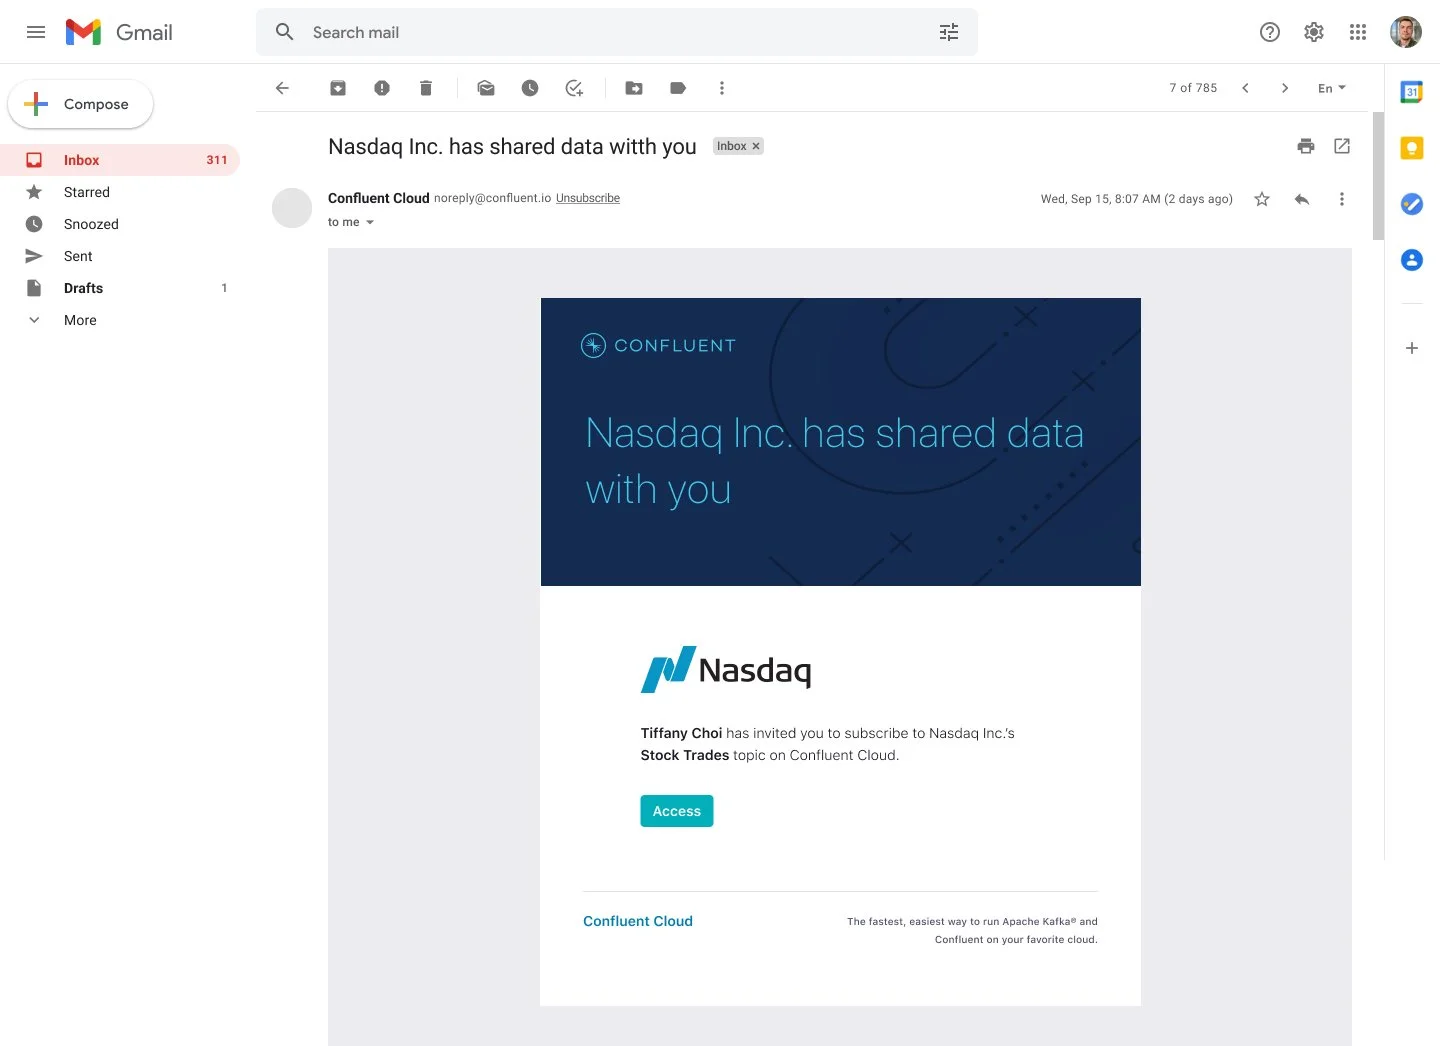Click the teal Access button
The width and height of the screenshot is (1440, 1046).
pos(677,811)
